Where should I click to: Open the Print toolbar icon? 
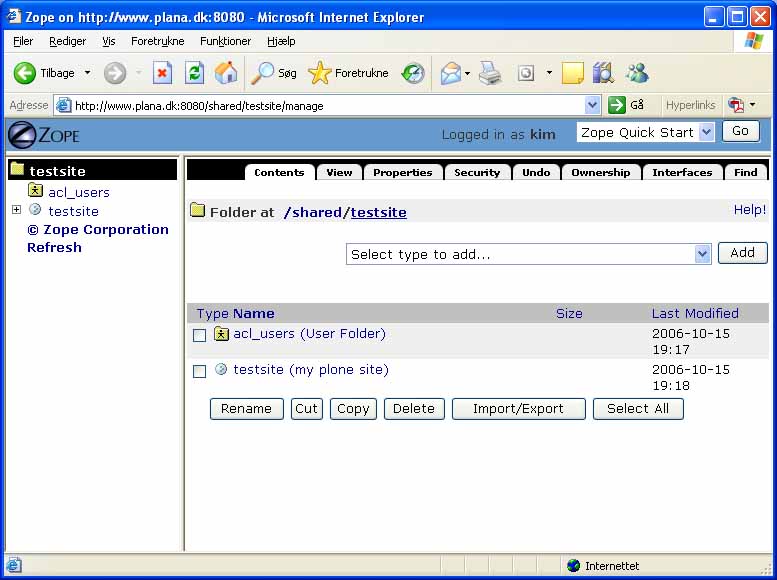coord(489,73)
